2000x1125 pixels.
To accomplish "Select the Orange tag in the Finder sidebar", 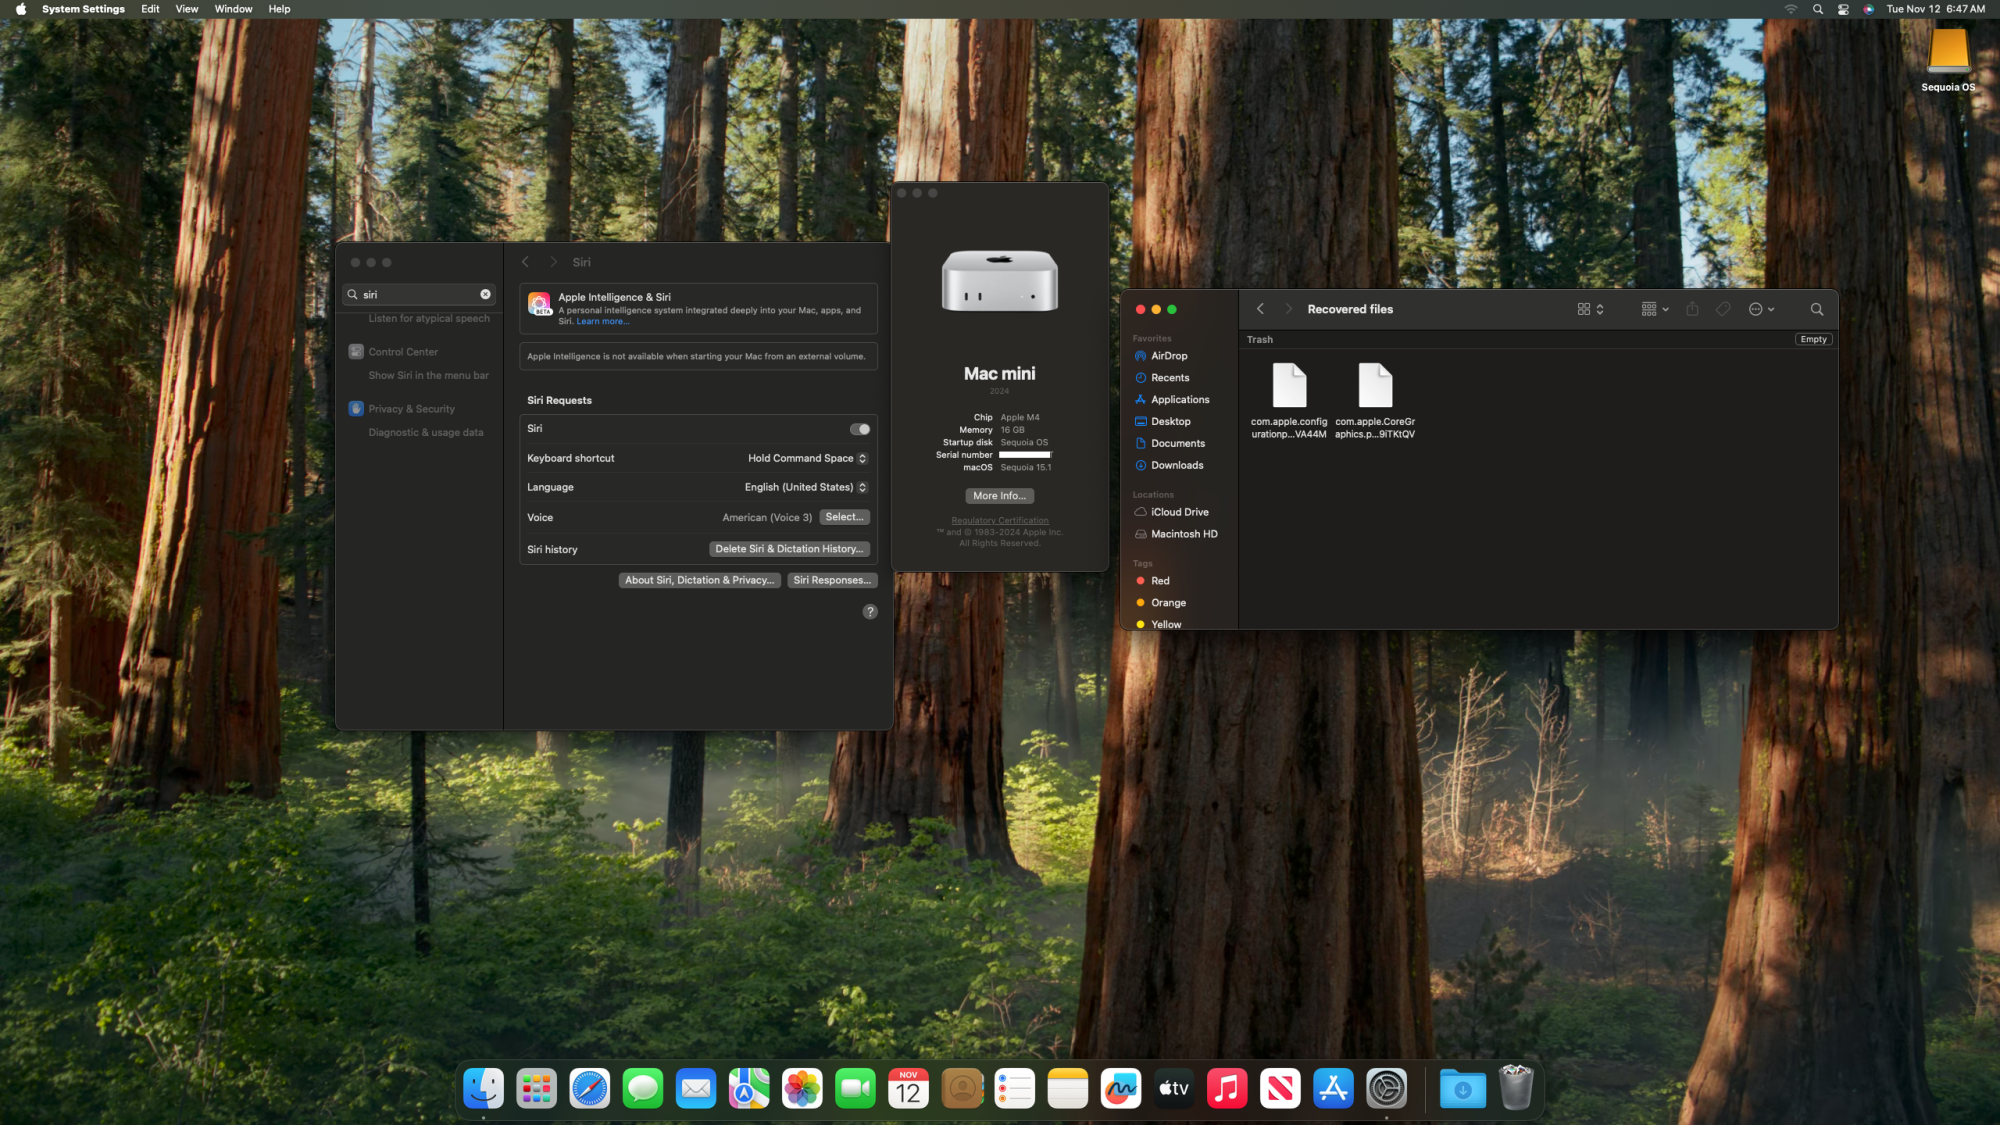I will coord(1168,603).
